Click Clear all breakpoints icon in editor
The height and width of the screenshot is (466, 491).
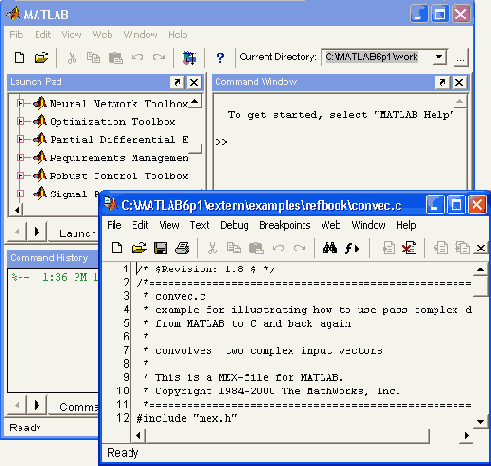coord(409,248)
